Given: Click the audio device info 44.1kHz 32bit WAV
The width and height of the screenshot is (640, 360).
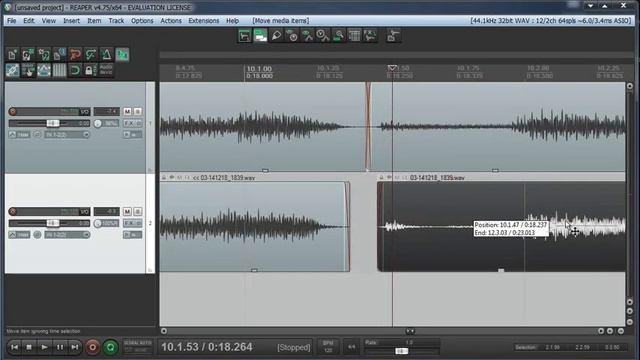Looking at the screenshot, I should coord(551,20).
